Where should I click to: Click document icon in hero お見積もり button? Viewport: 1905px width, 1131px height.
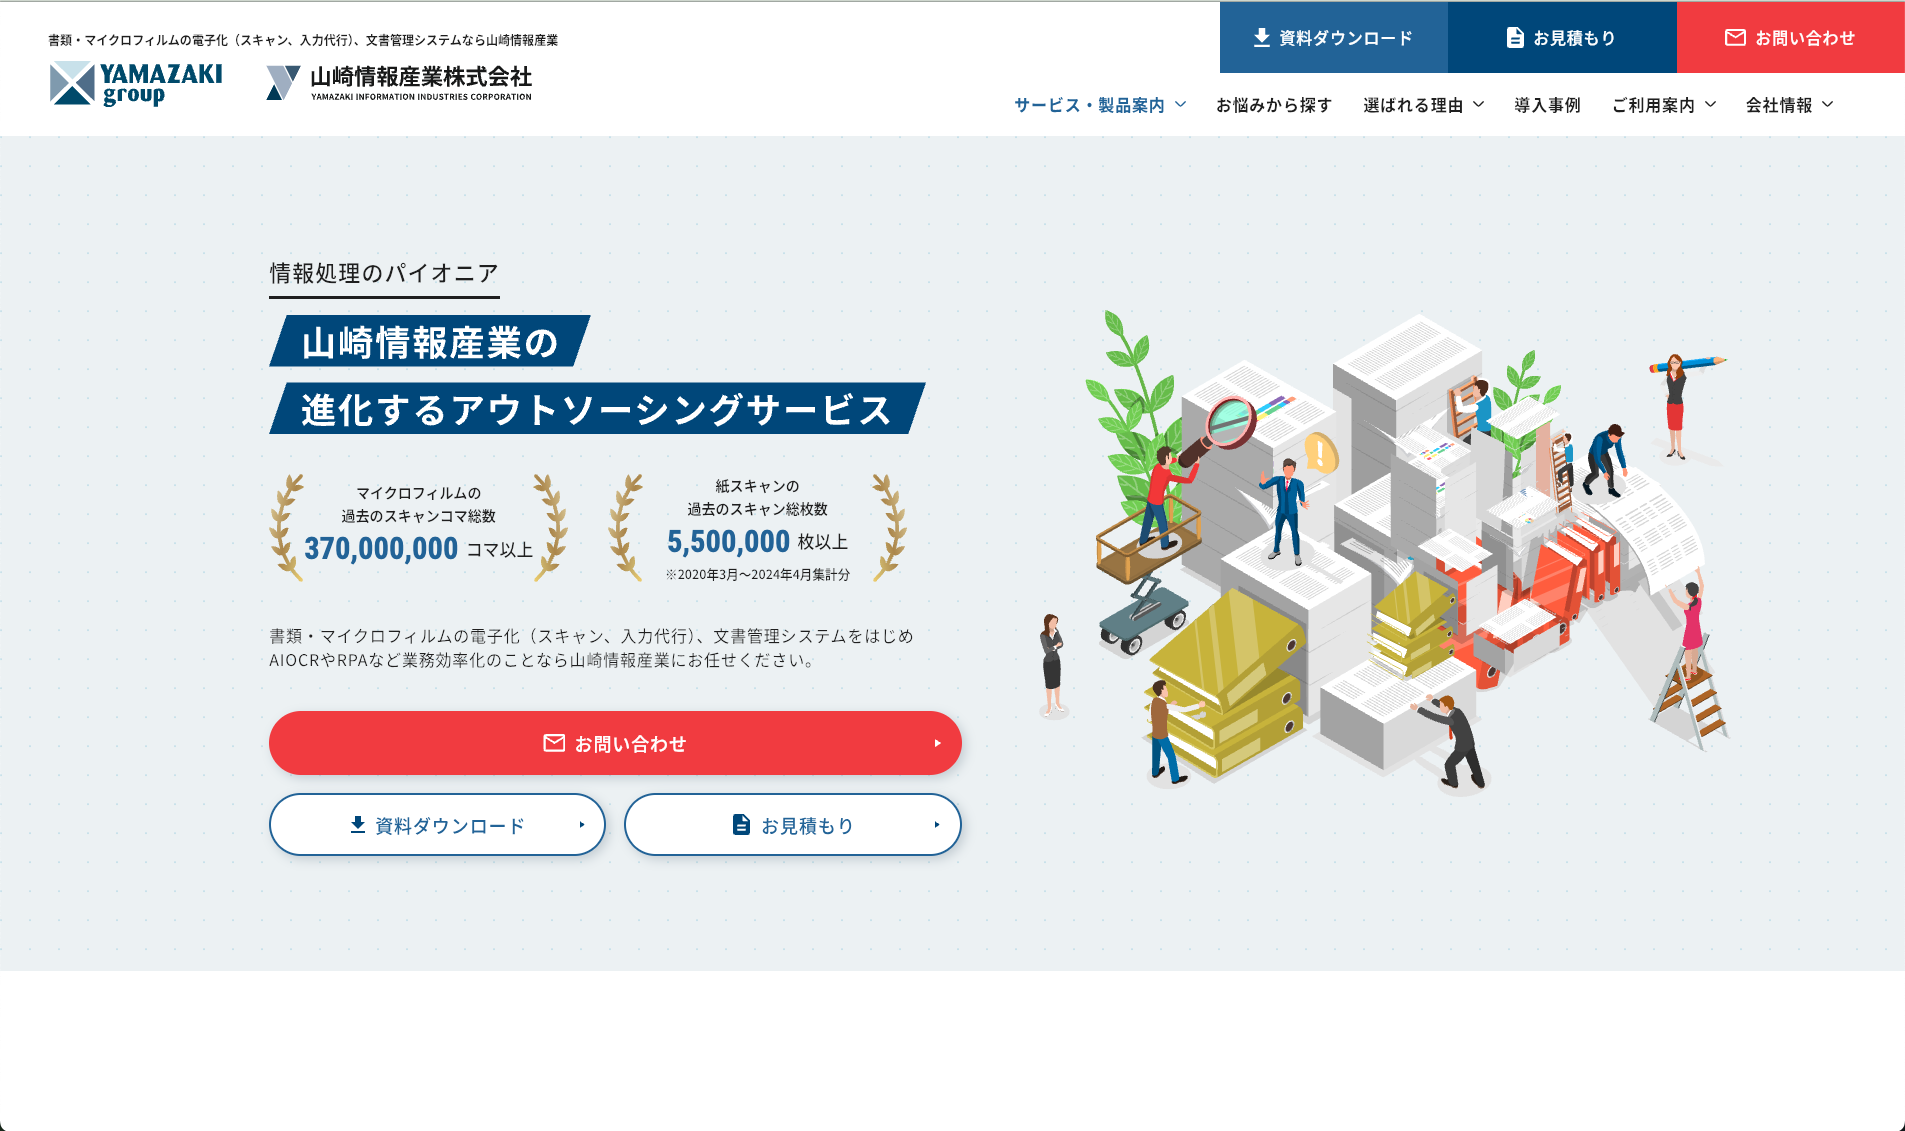point(741,825)
